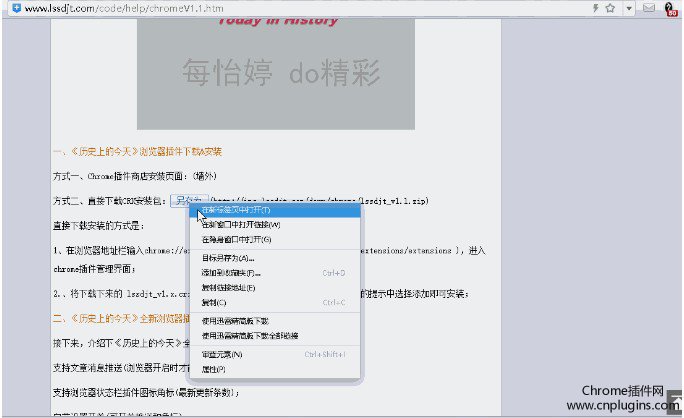Click the '另存为' download link button
This screenshot has height=418, width=684.
(188, 200)
